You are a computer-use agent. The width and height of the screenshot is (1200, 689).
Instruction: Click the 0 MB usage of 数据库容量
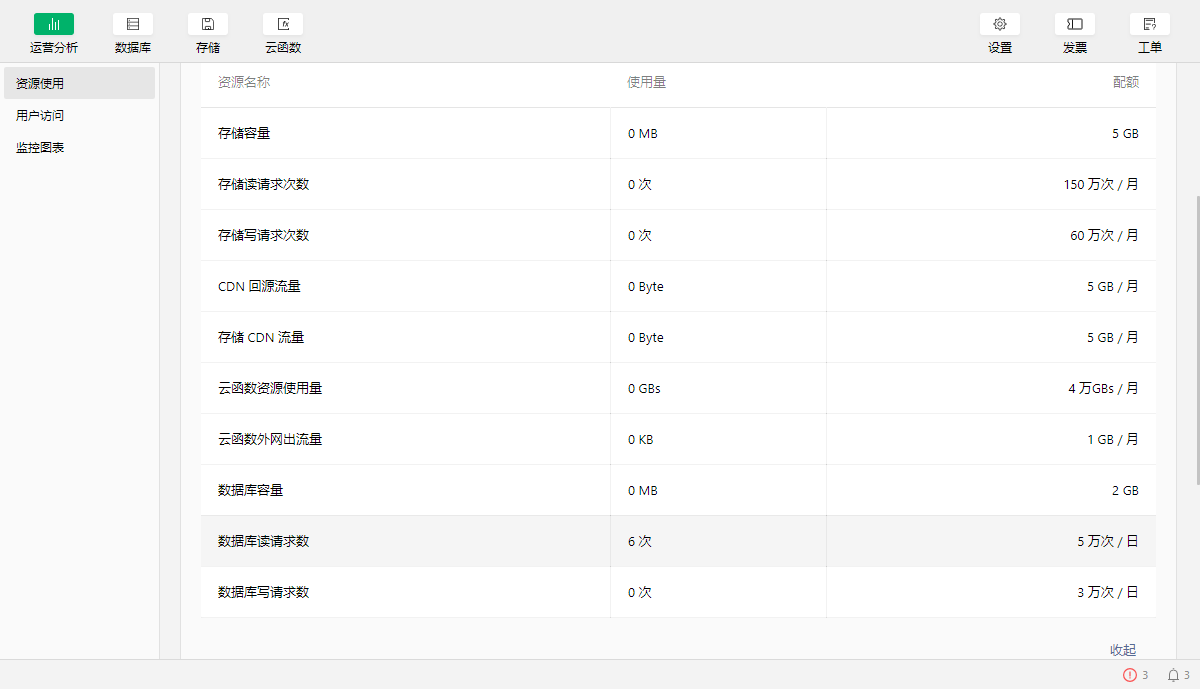pos(643,490)
